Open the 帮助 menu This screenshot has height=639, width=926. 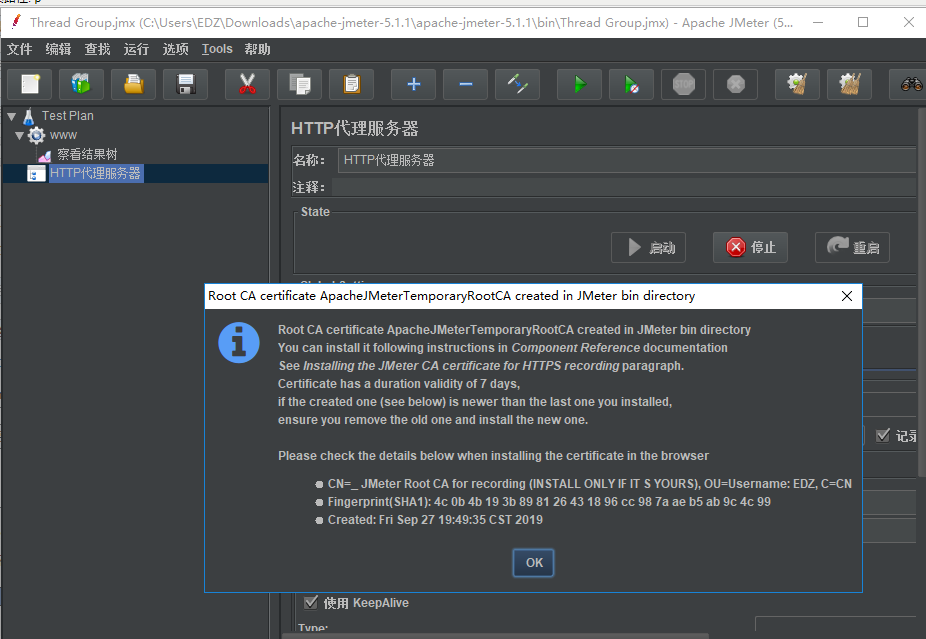pos(257,49)
